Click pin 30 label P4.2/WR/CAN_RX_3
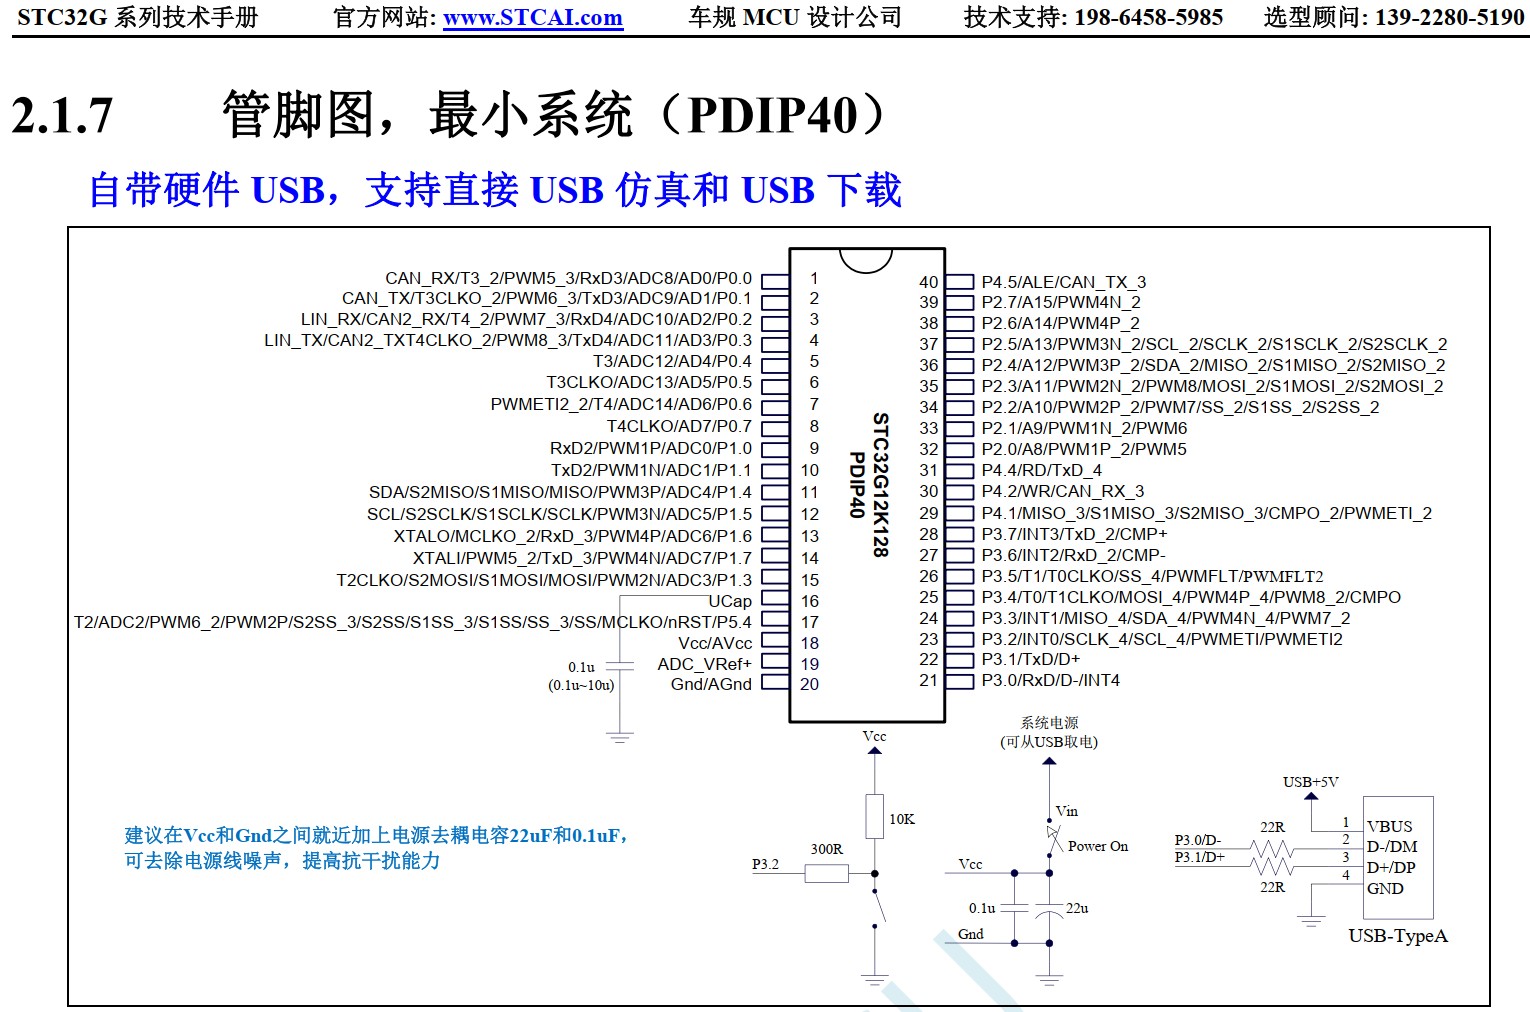1530x1012 pixels. [x=1063, y=491]
